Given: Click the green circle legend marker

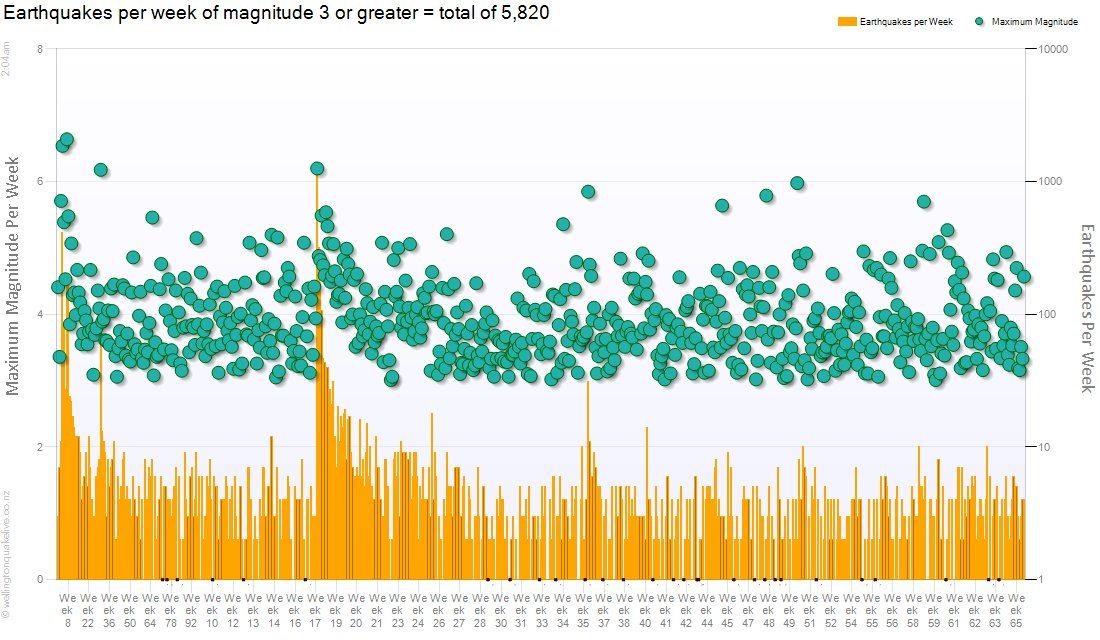Looking at the screenshot, I should pyautogui.click(x=979, y=21).
